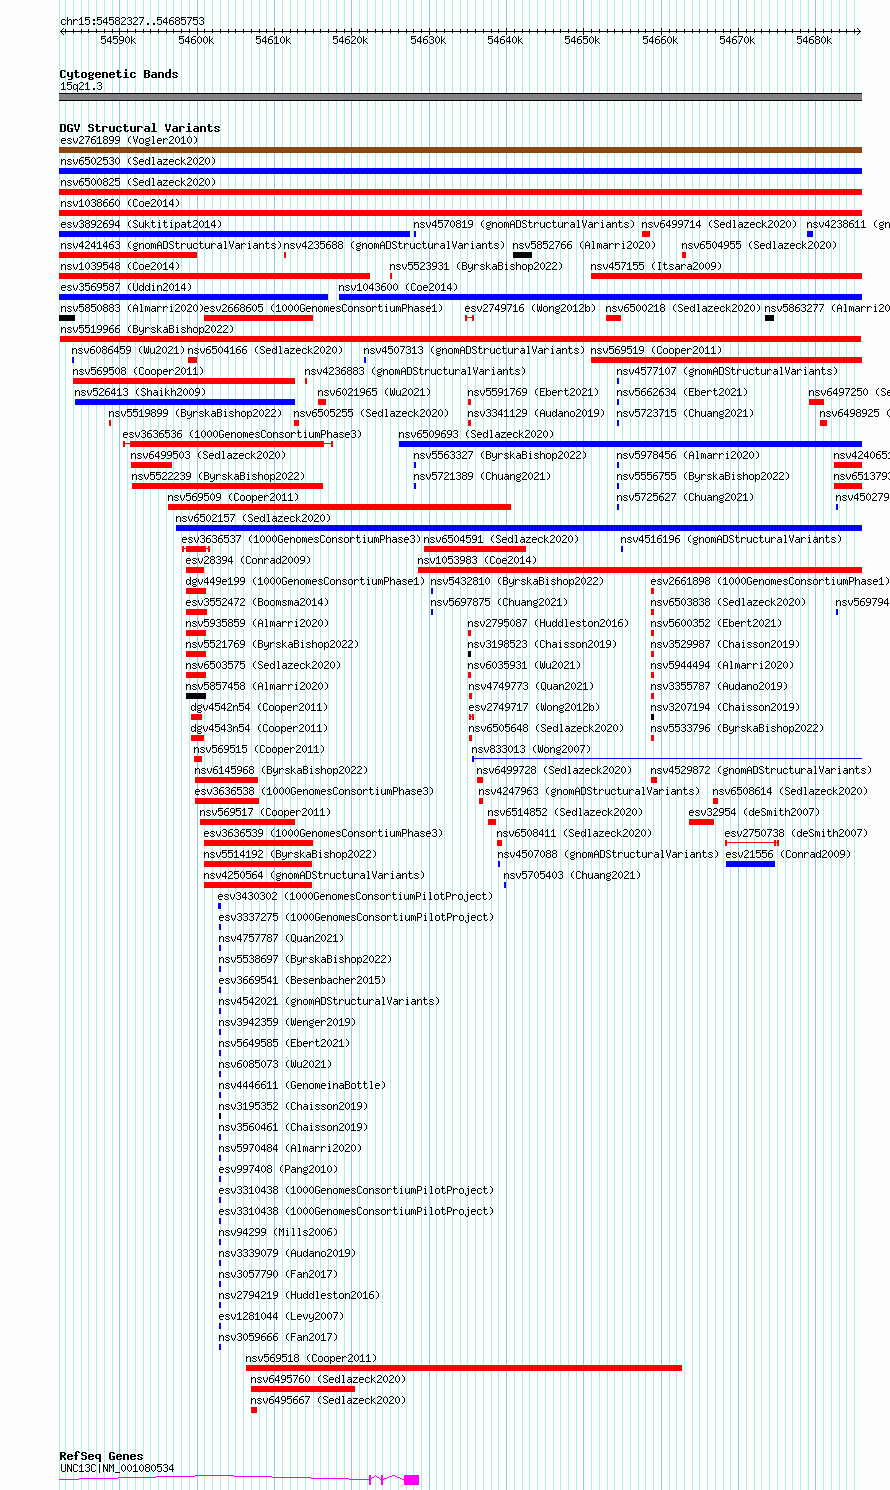The height and width of the screenshot is (1490, 890).
Task: Select label nsv6495760 (Sedlazeck2020)
Action: pos(329,1379)
